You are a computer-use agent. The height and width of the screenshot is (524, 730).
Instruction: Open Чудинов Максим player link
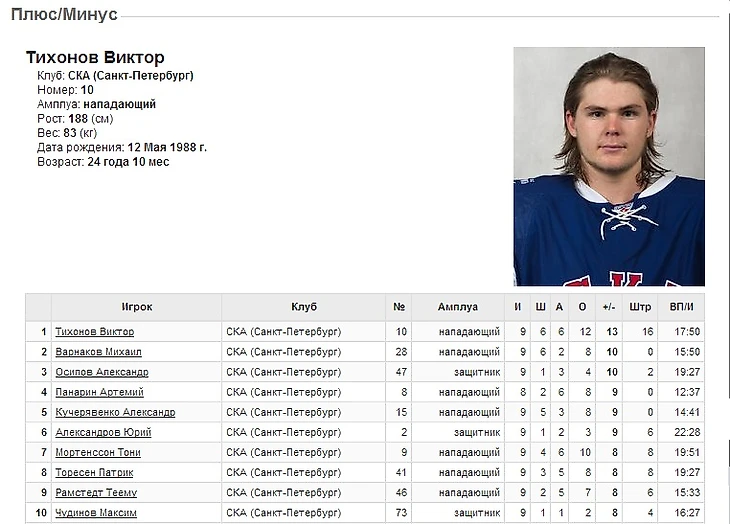(x=96, y=512)
